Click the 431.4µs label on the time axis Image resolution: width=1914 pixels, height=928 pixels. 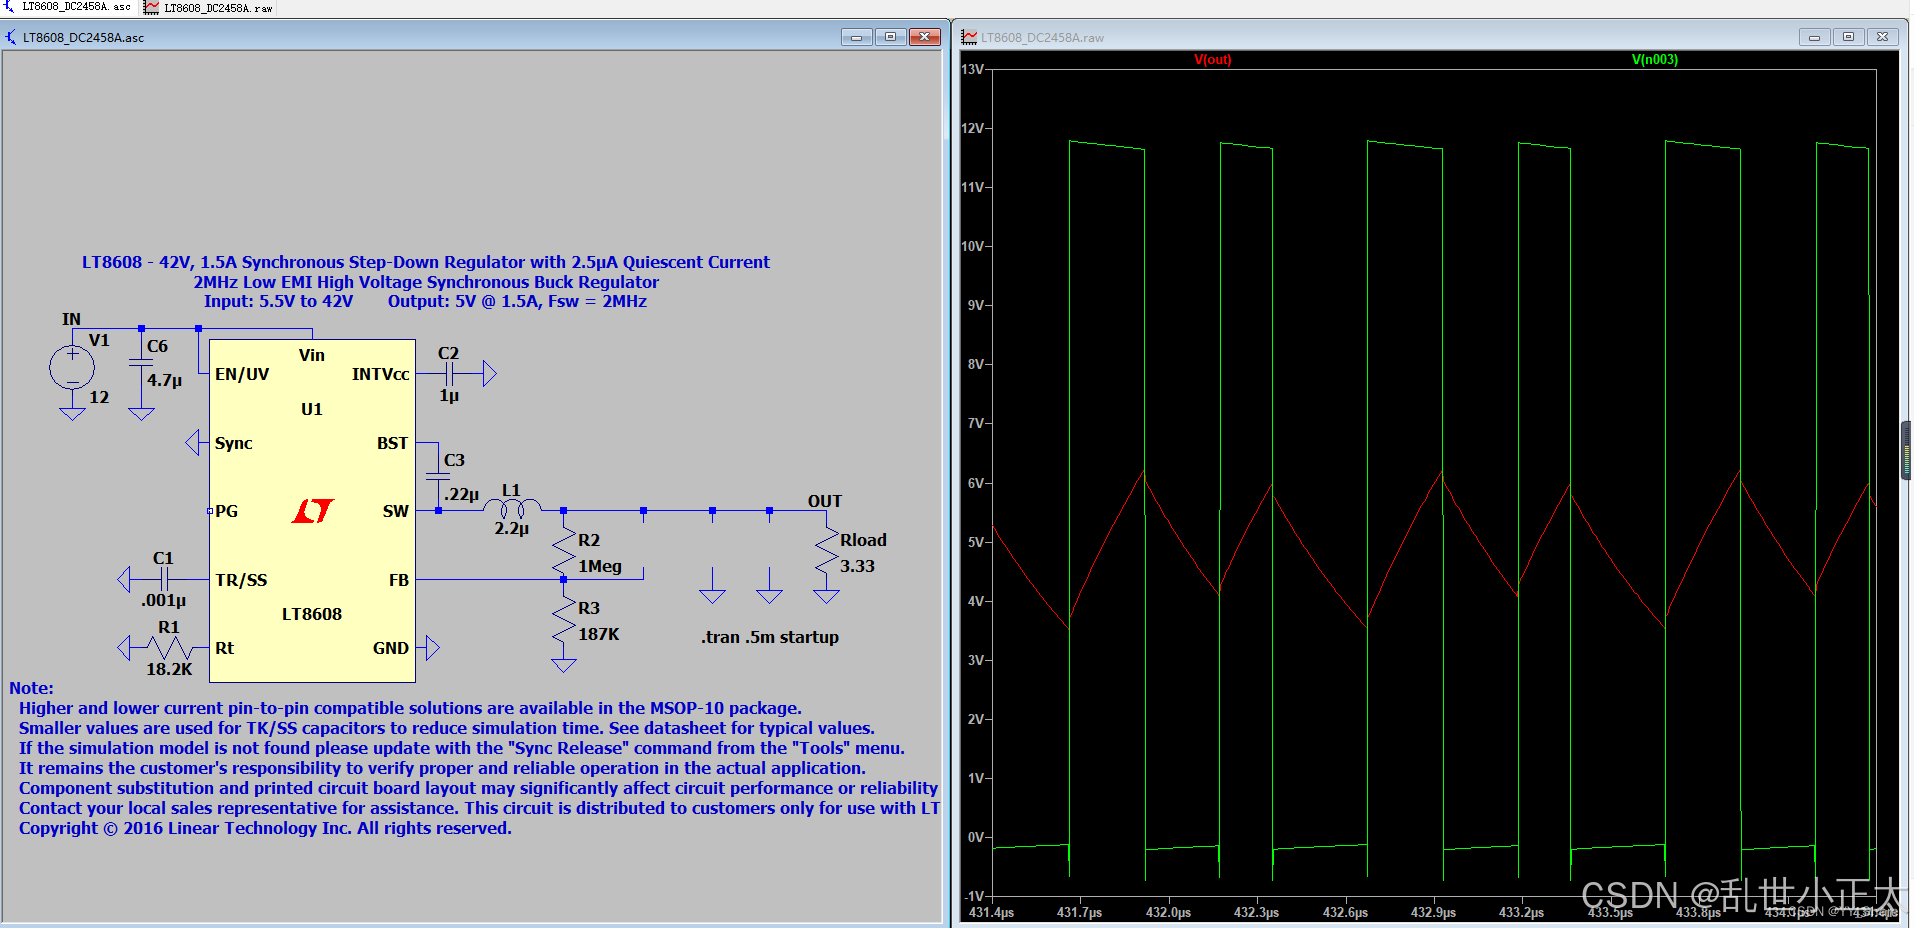tap(991, 913)
